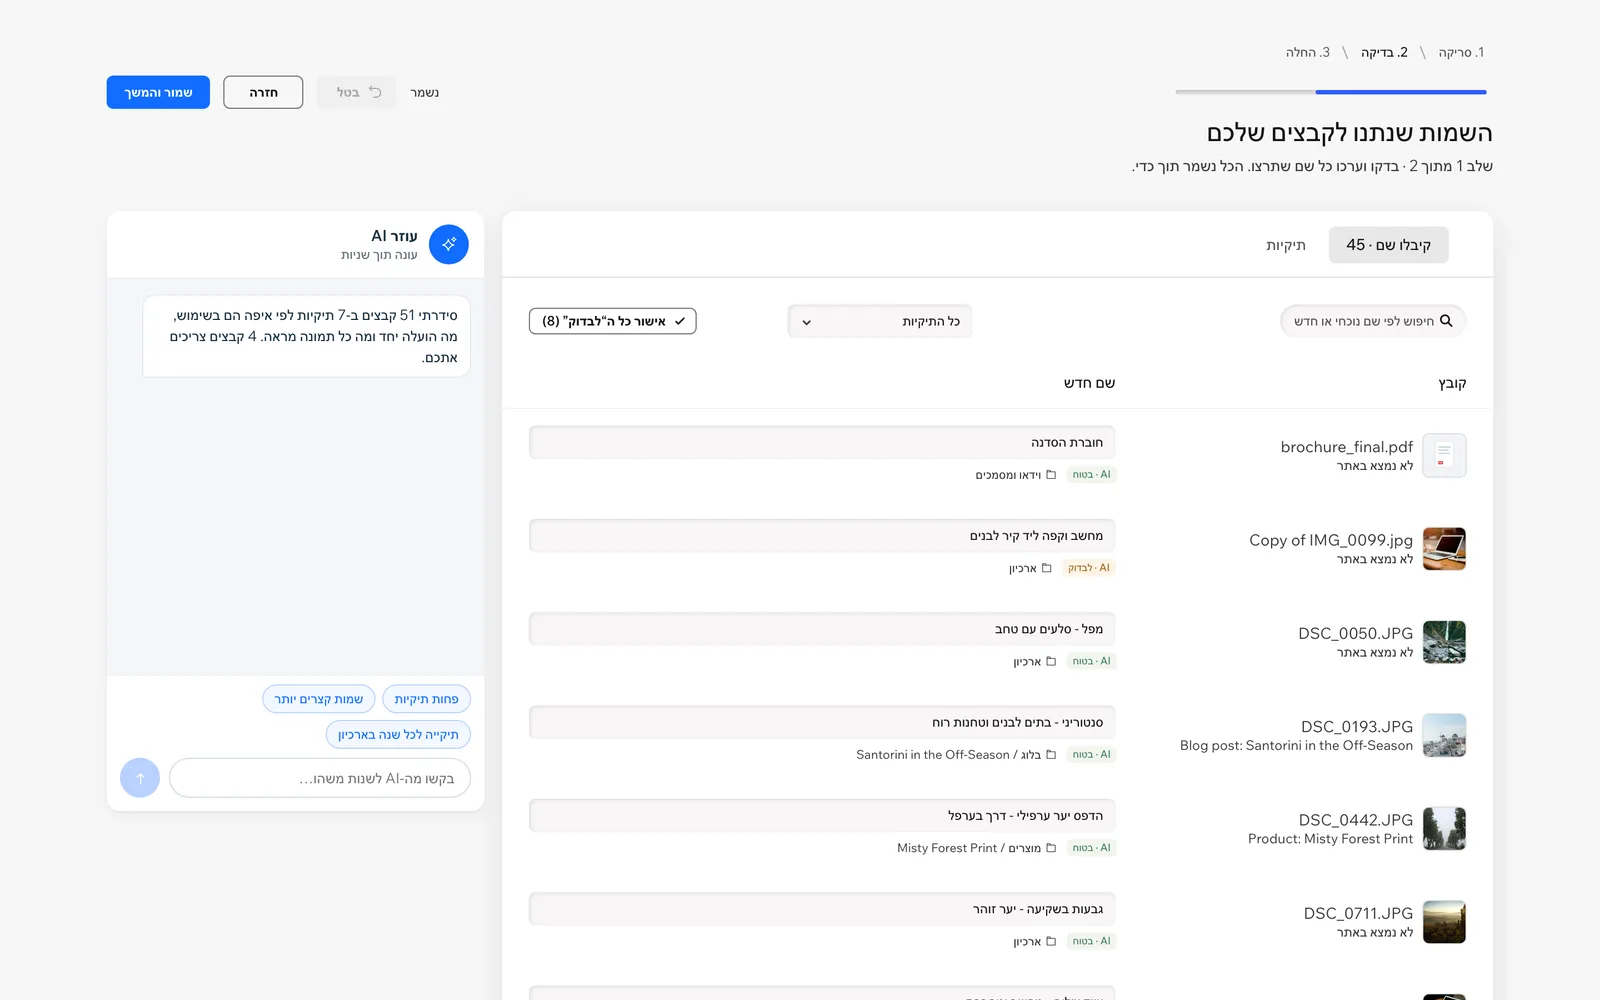The height and width of the screenshot is (1000, 1600).
Task: Click the search by name input field
Action: [x=1373, y=321]
